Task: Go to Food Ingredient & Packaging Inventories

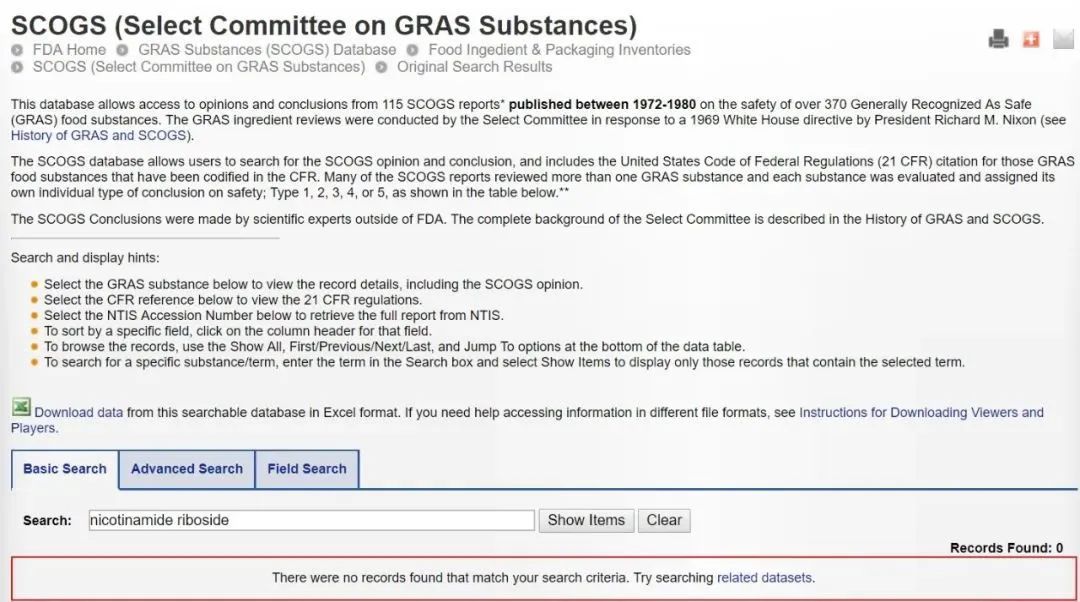Action: click(x=559, y=50)
